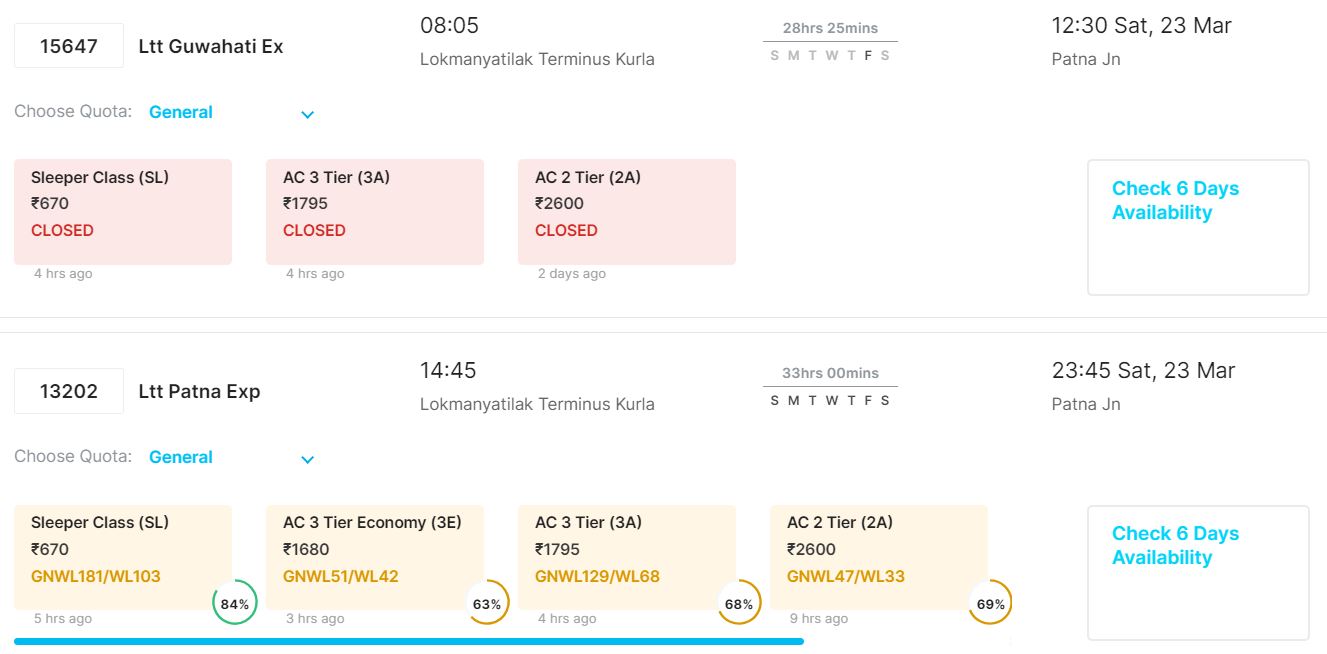Click the 69% prediction circle icon
The height and width of the screenshot is (654, 1327).
tap(990, 604)
